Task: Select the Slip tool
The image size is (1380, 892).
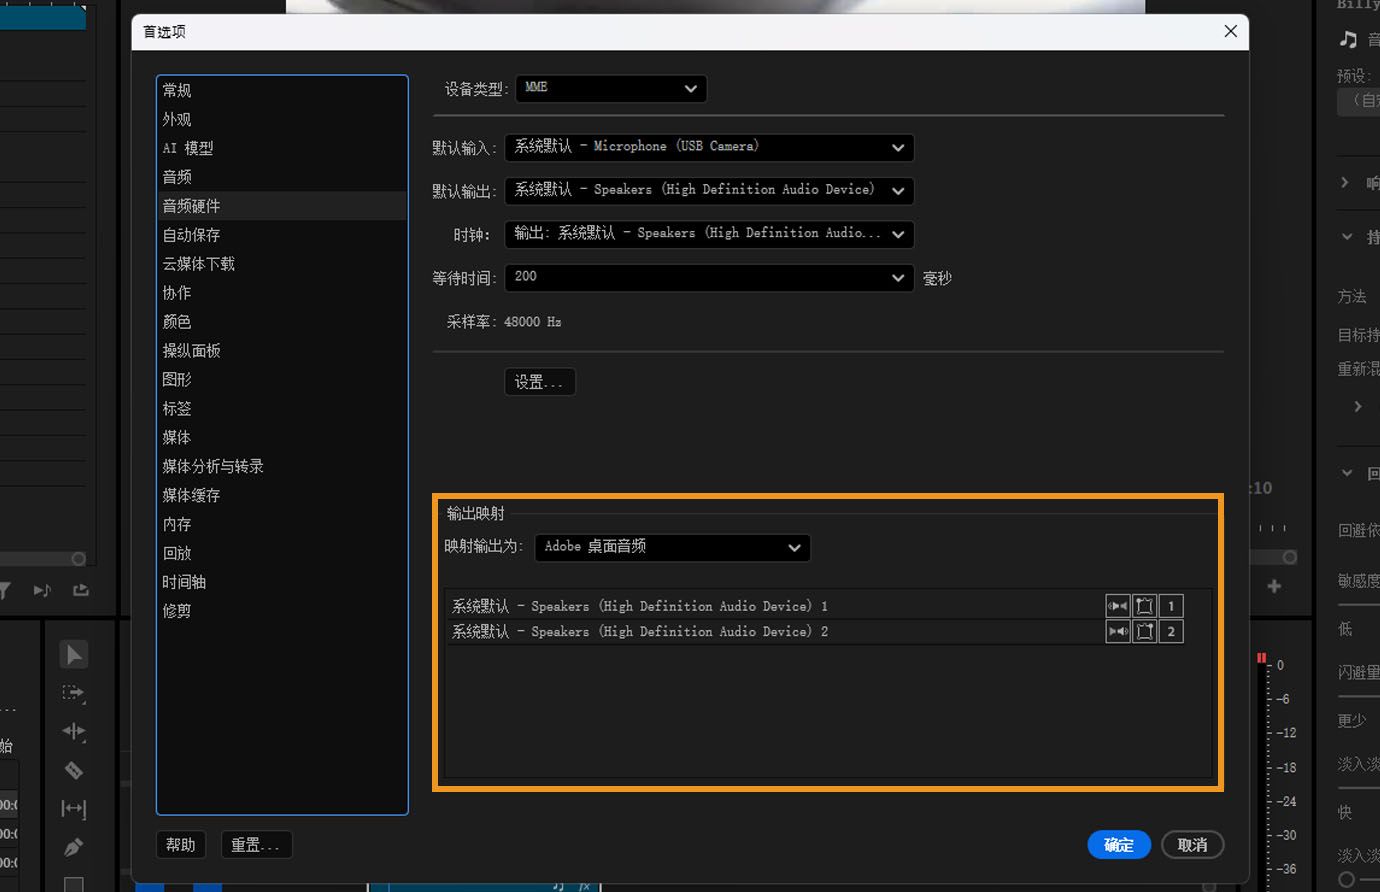Action: 74,808
